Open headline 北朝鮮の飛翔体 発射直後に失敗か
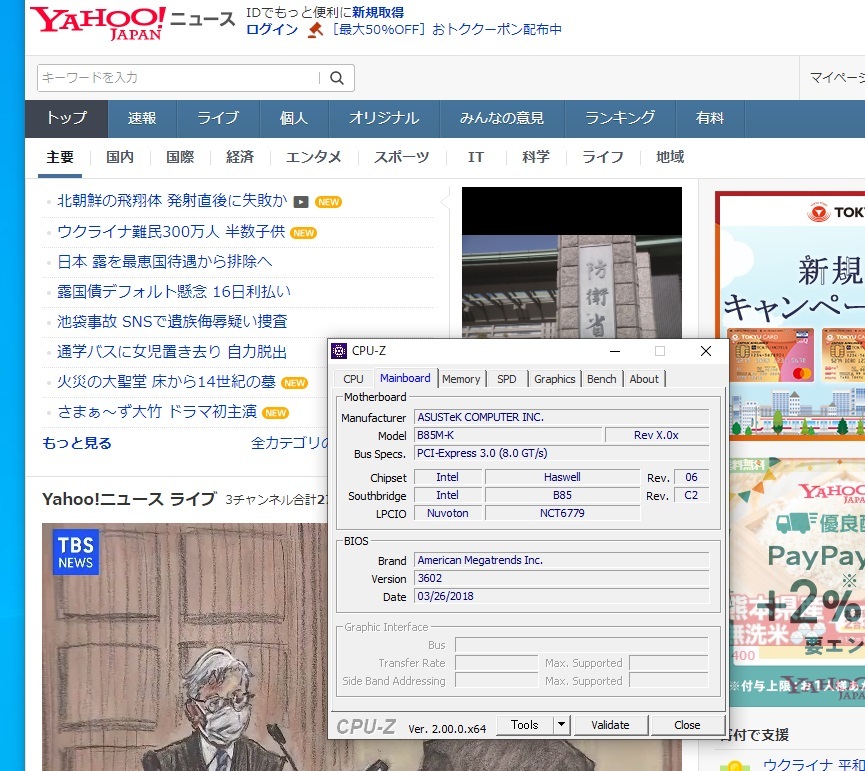 (x=172, y=201)
